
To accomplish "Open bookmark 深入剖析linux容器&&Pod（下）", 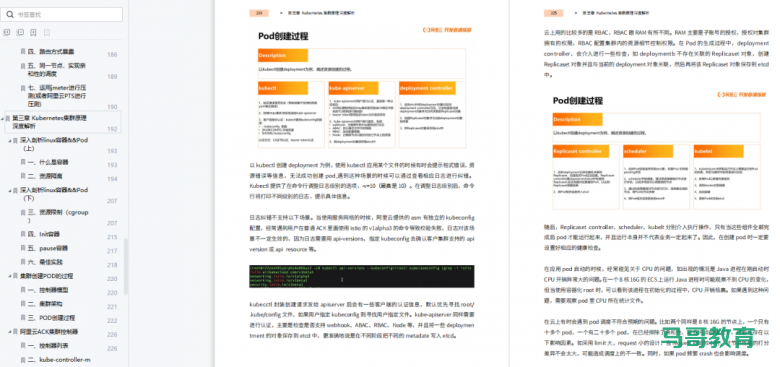I will tap(54, 194).
